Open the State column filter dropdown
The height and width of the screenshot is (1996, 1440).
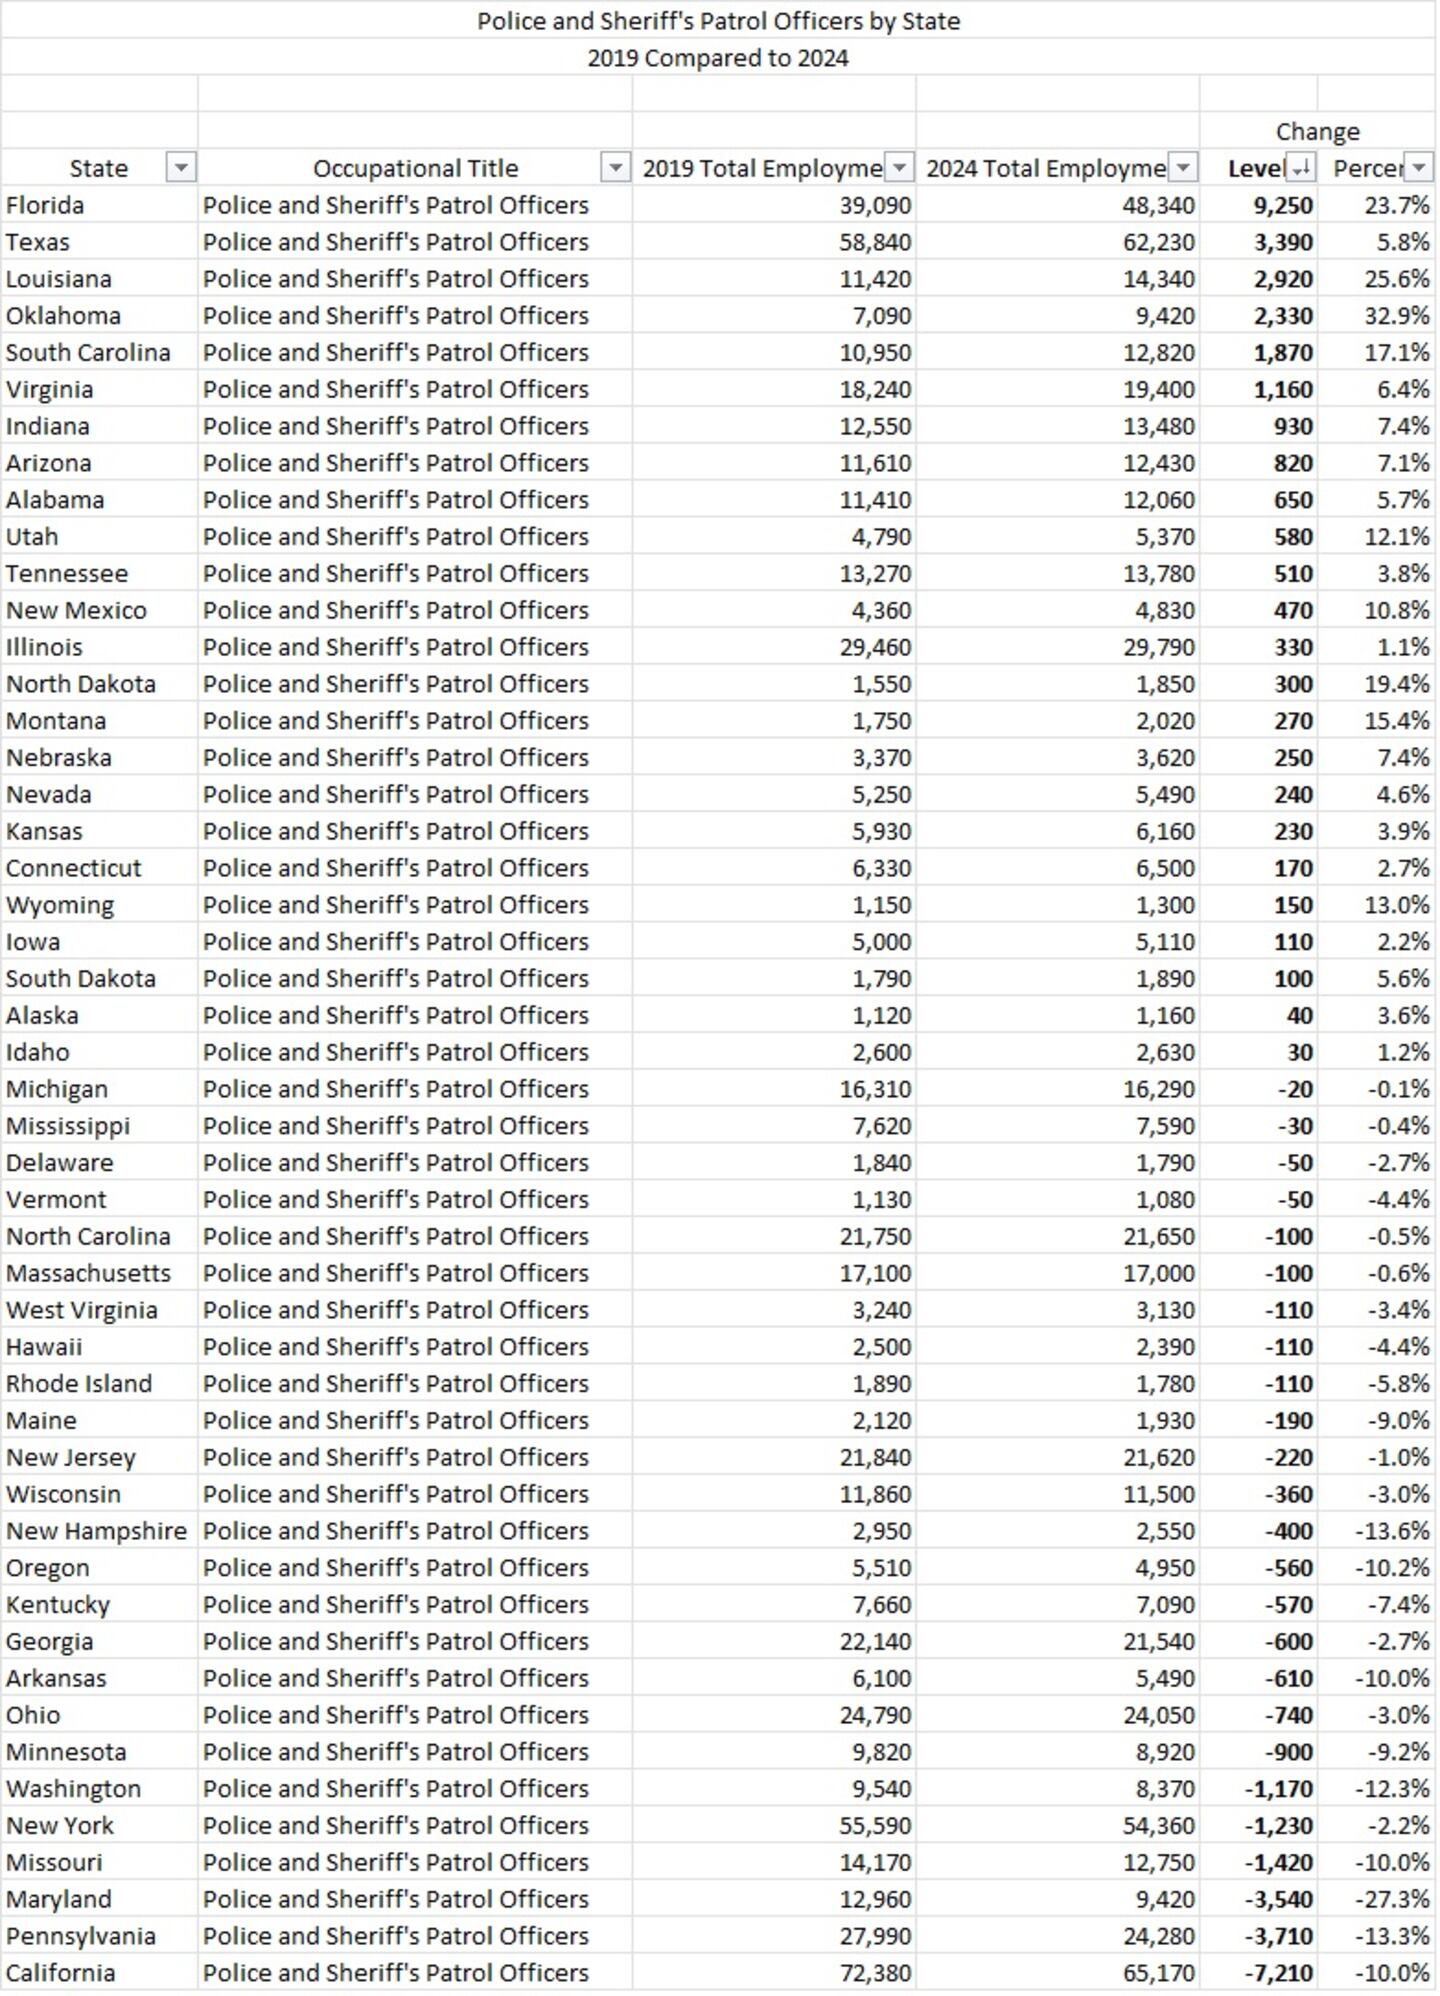[180, 168]
